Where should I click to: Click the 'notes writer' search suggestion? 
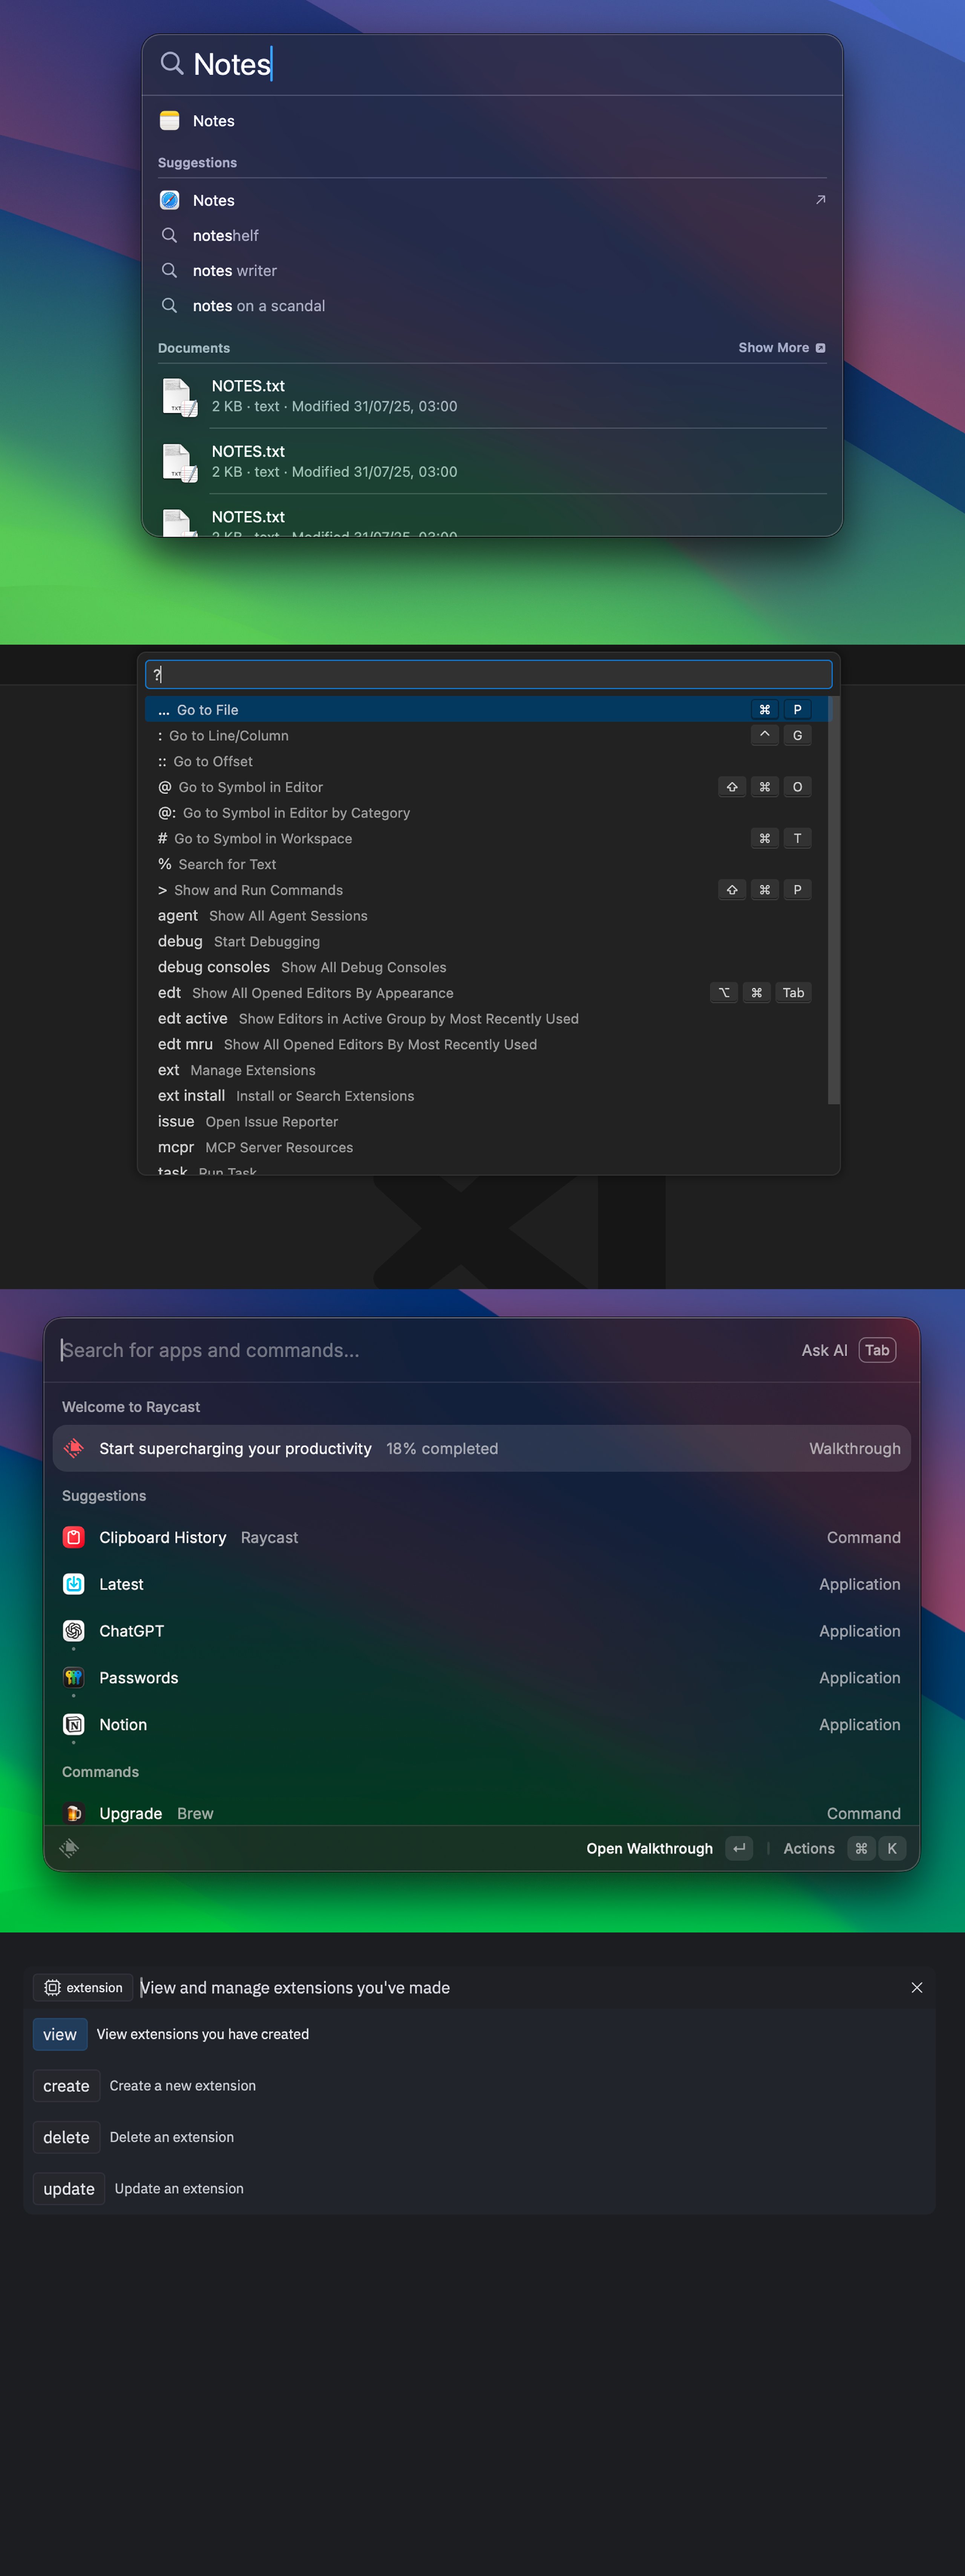coord(235,271)
